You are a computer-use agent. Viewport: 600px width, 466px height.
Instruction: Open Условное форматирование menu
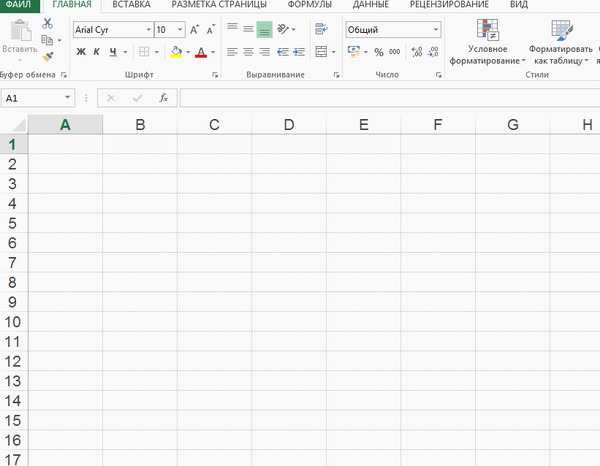tap(488, 42)
